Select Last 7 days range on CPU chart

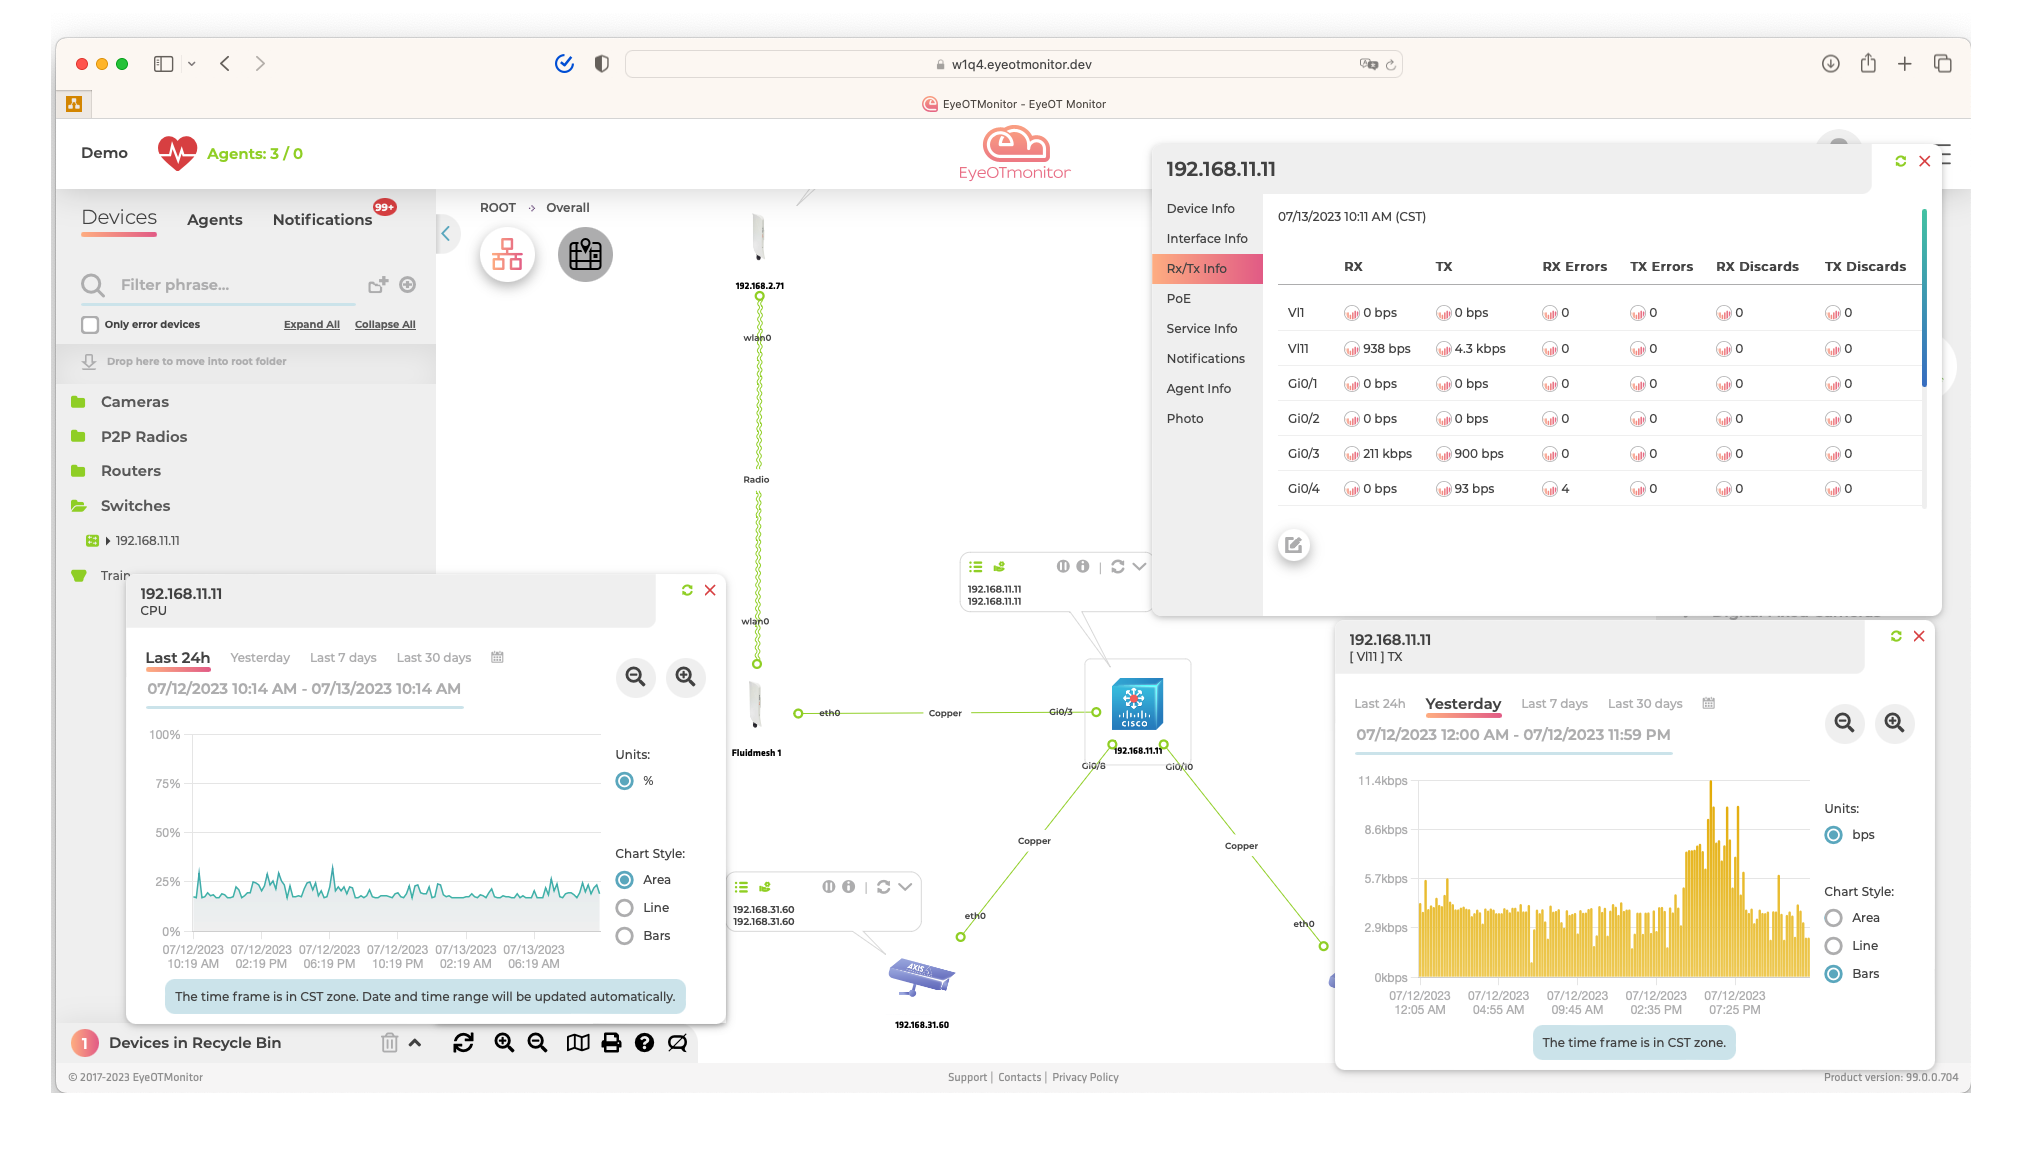point(342,657)
